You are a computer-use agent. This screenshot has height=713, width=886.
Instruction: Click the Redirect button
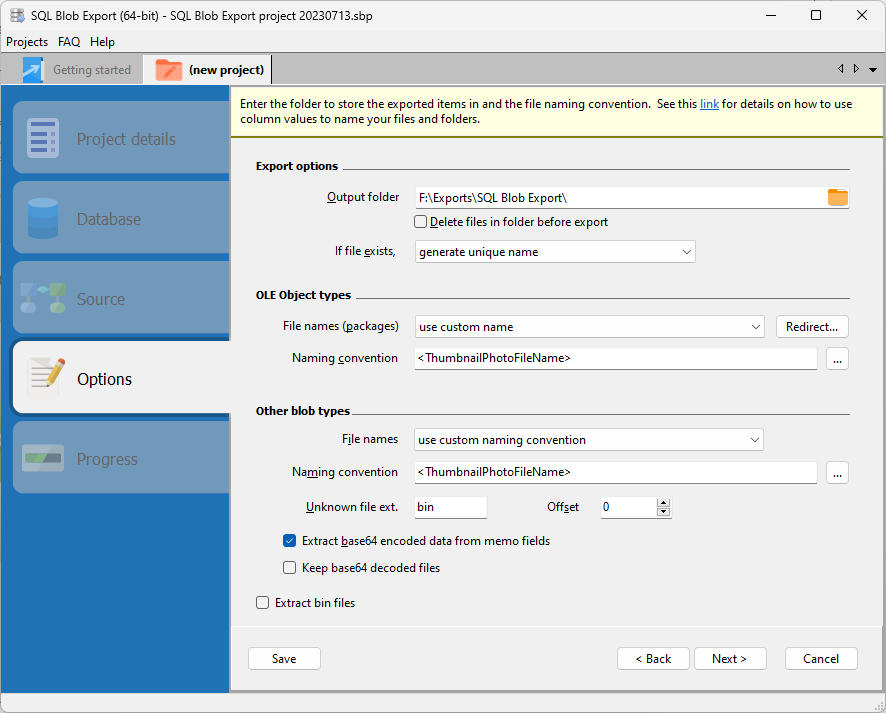point(811,326)
